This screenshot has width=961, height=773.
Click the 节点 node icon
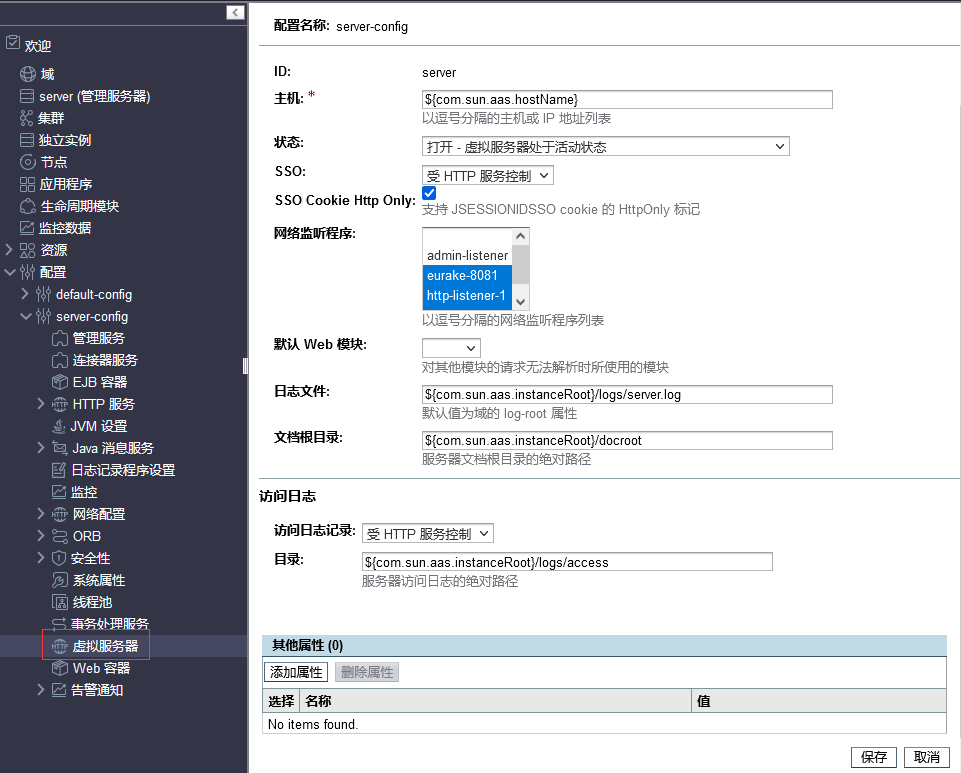(x=28, y=162)
